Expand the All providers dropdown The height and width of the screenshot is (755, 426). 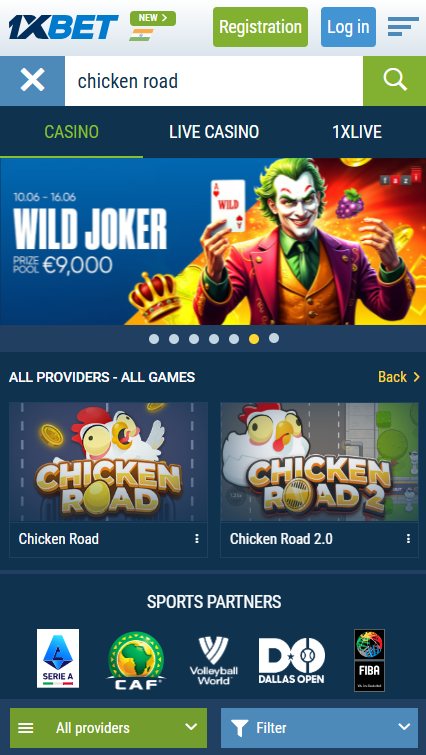108,728
